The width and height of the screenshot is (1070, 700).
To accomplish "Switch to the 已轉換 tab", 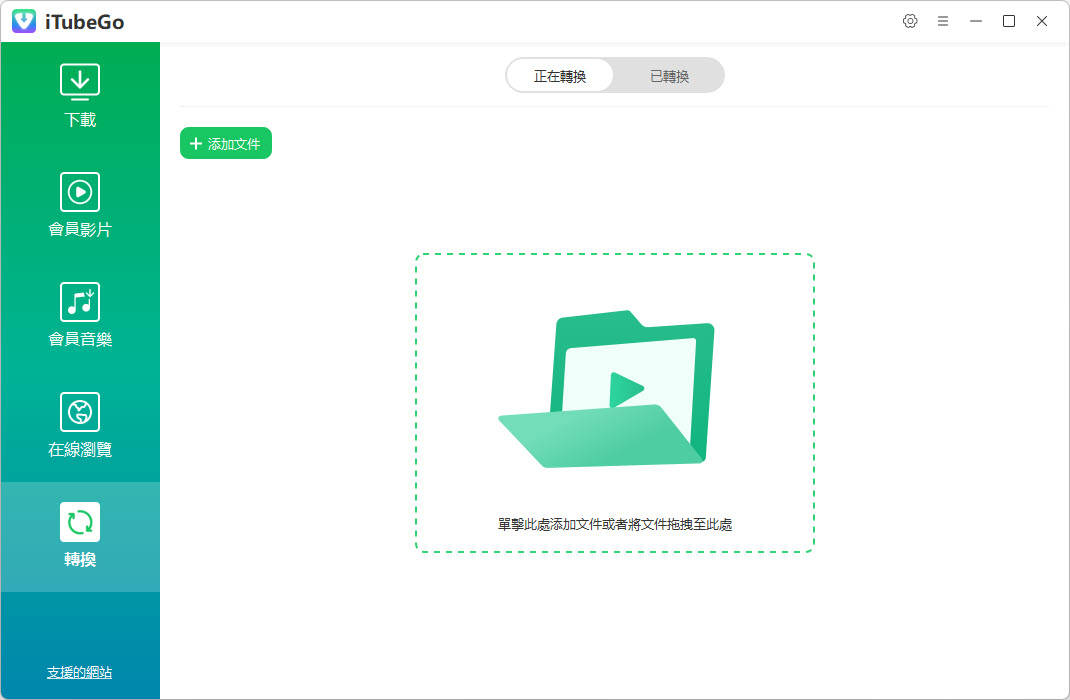I will tap(669, 76).
